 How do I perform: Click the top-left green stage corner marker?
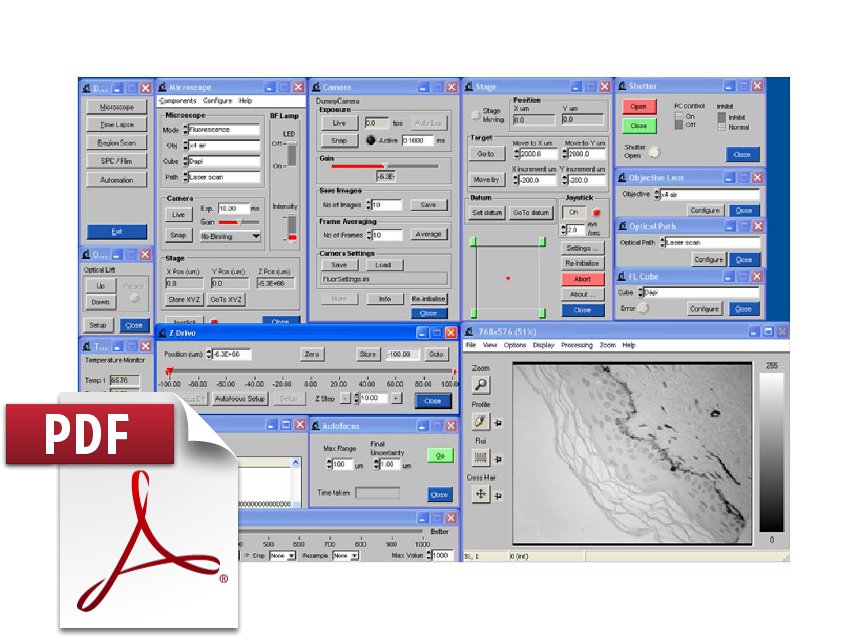tap(473, 242)
